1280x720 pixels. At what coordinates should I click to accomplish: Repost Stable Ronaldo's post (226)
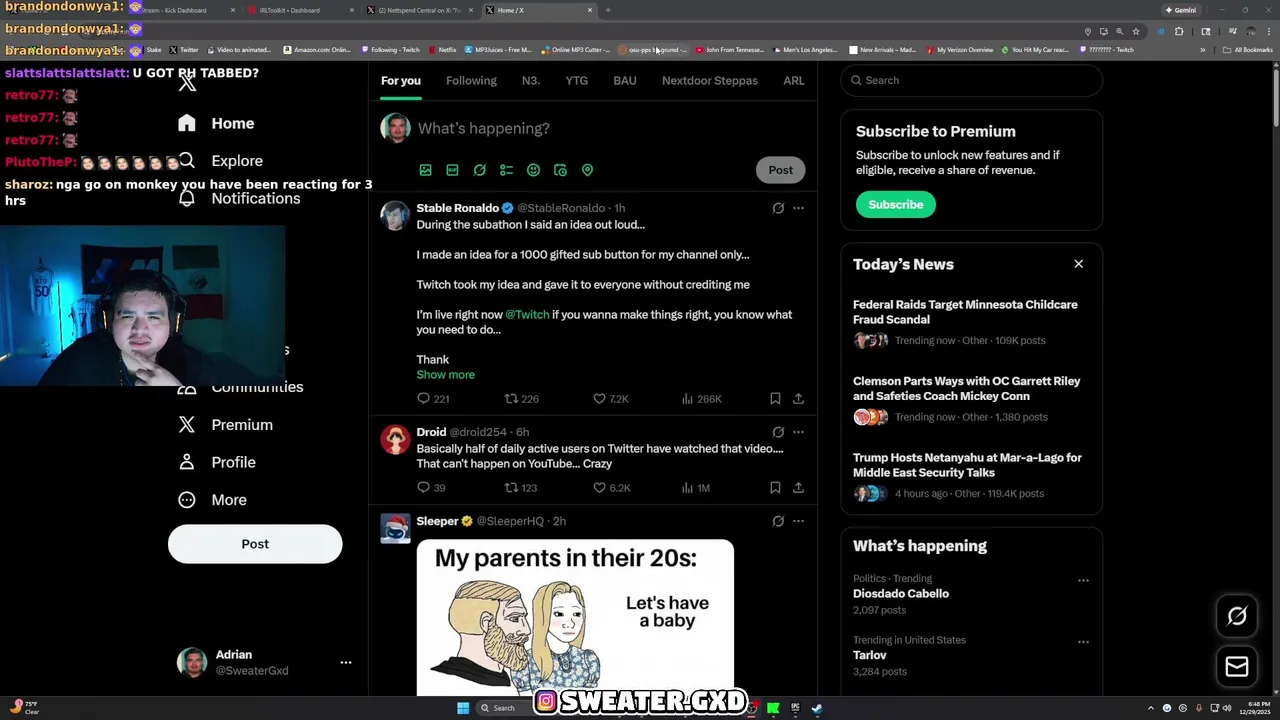(x=521, y=399)
